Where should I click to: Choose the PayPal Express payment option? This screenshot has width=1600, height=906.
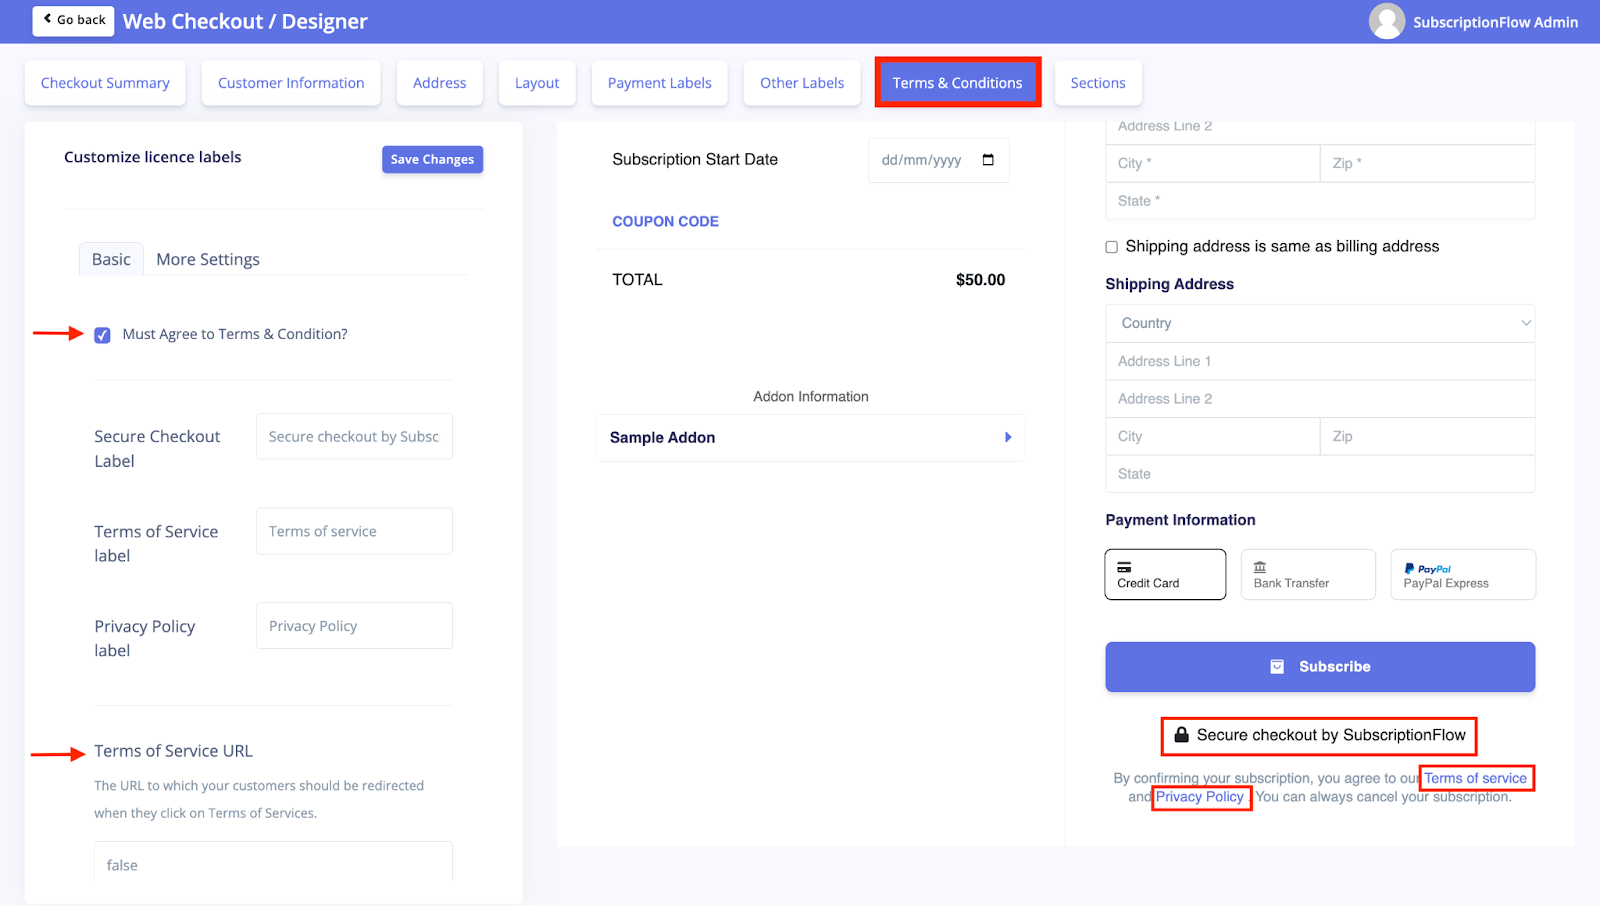click(x=1463, y=574)
